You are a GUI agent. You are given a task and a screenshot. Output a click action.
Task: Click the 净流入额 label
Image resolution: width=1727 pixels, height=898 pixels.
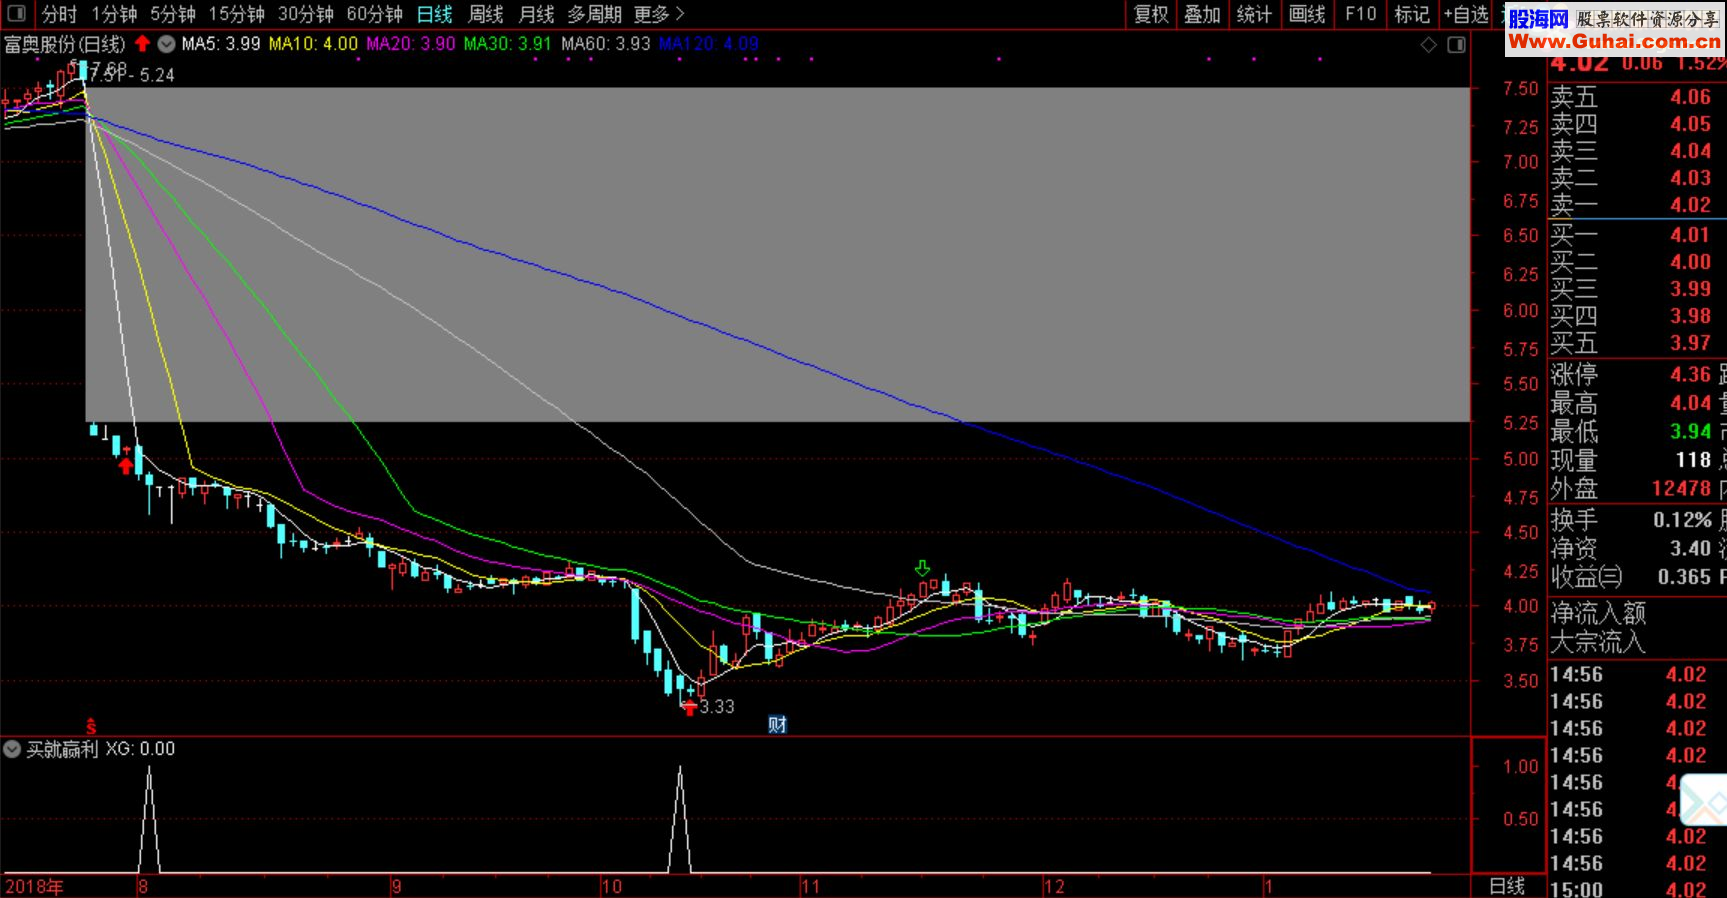tap(1598, 613)
